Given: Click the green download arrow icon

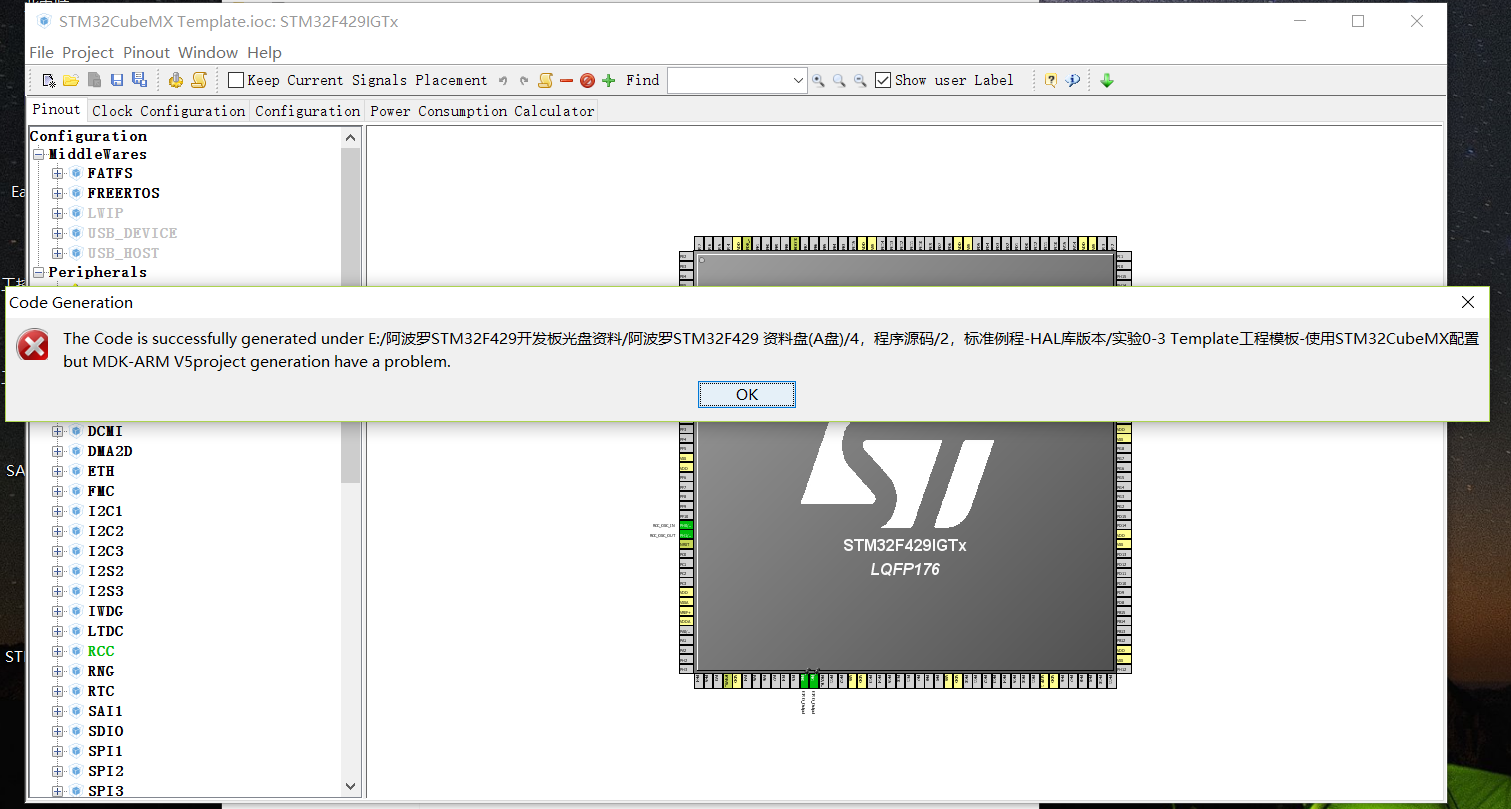Looking at the screenshot, I should (1107, 80).
